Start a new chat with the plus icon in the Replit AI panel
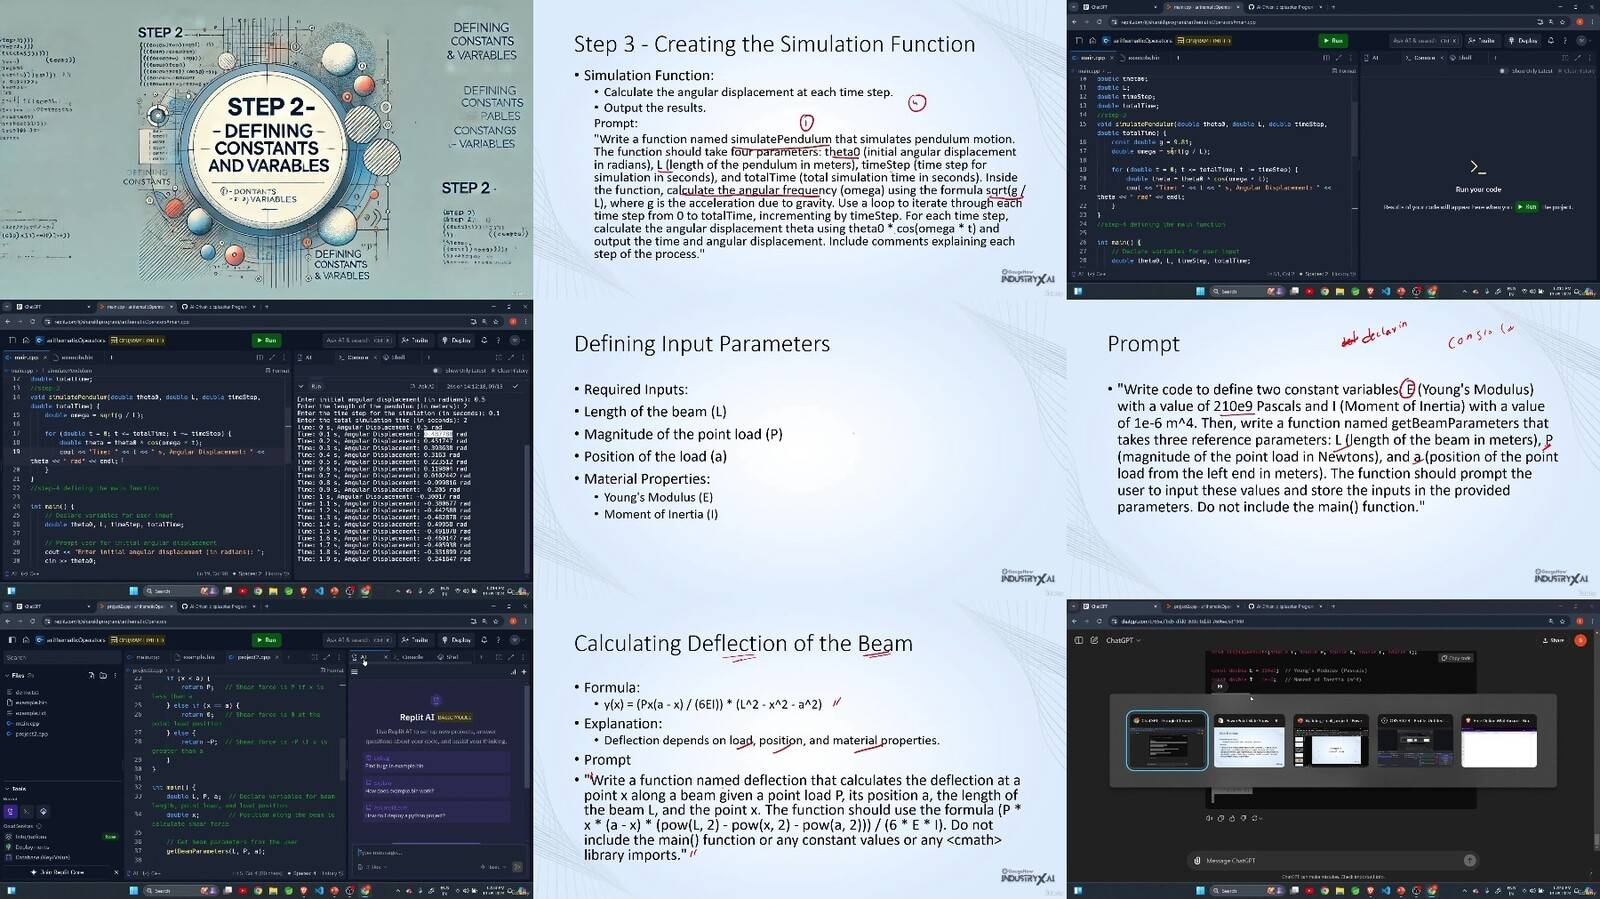This screenshot has width=1600, height=899. 524,671
